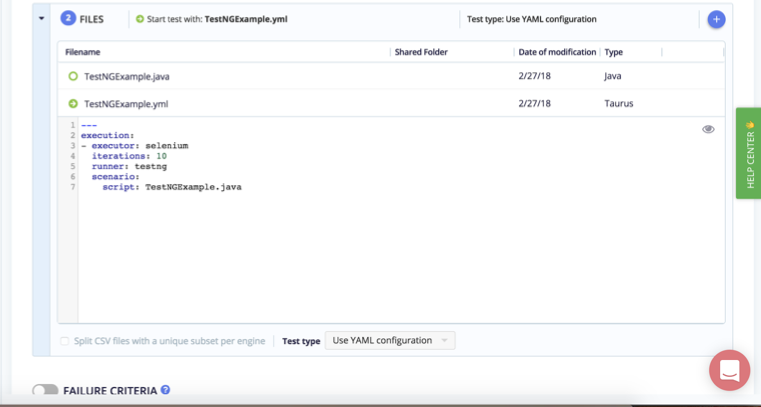This screenshot has height=407, width=761.
Task: Click the TestNGExample.java file name
Action: click(x=127, y=76)
